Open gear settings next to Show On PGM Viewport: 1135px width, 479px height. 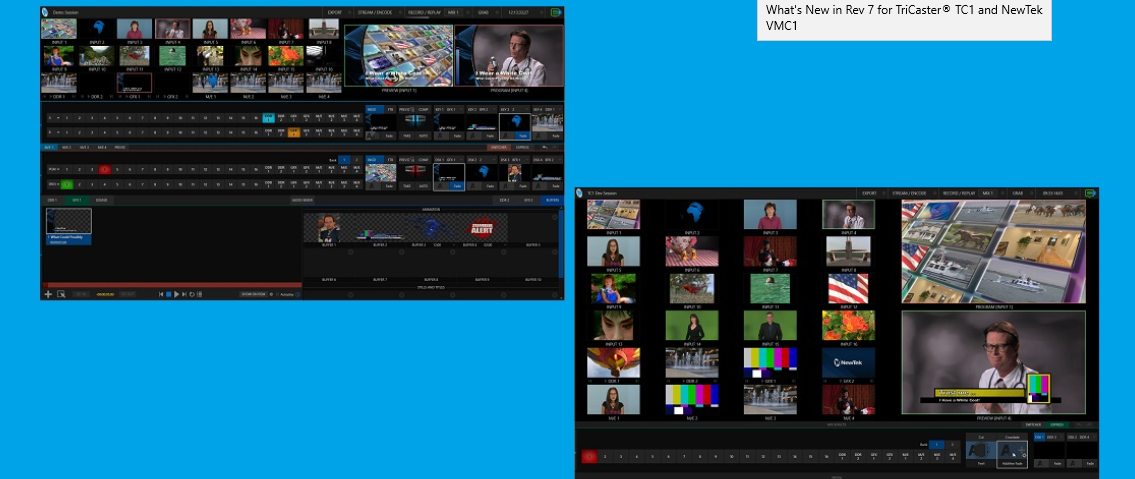tap(271, 294)
